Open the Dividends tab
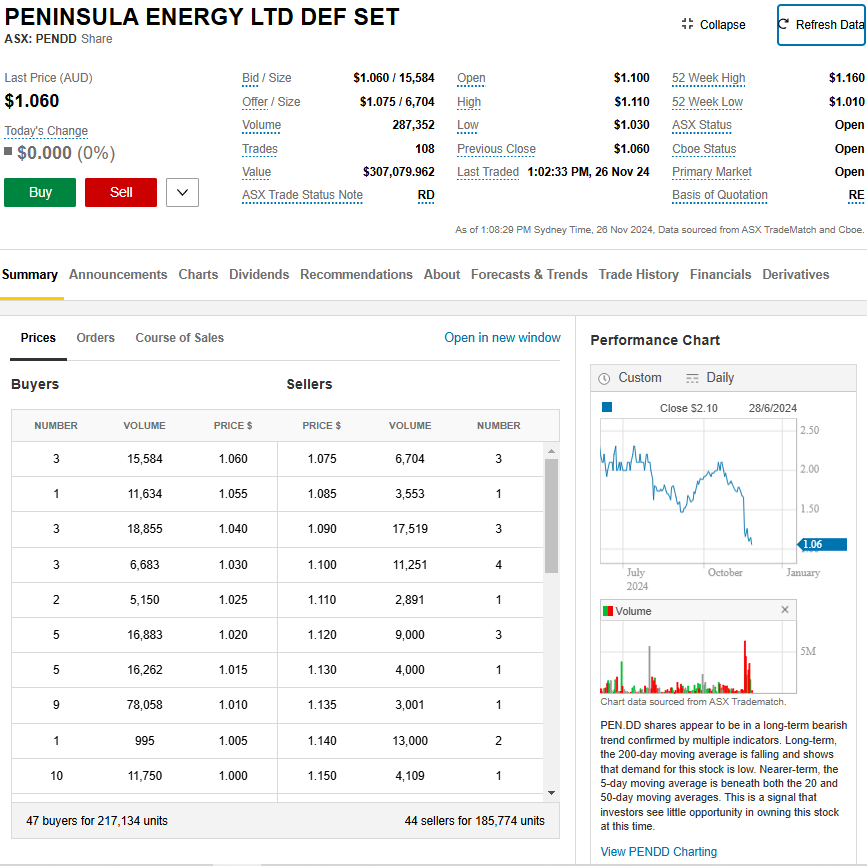 [259, 274]
